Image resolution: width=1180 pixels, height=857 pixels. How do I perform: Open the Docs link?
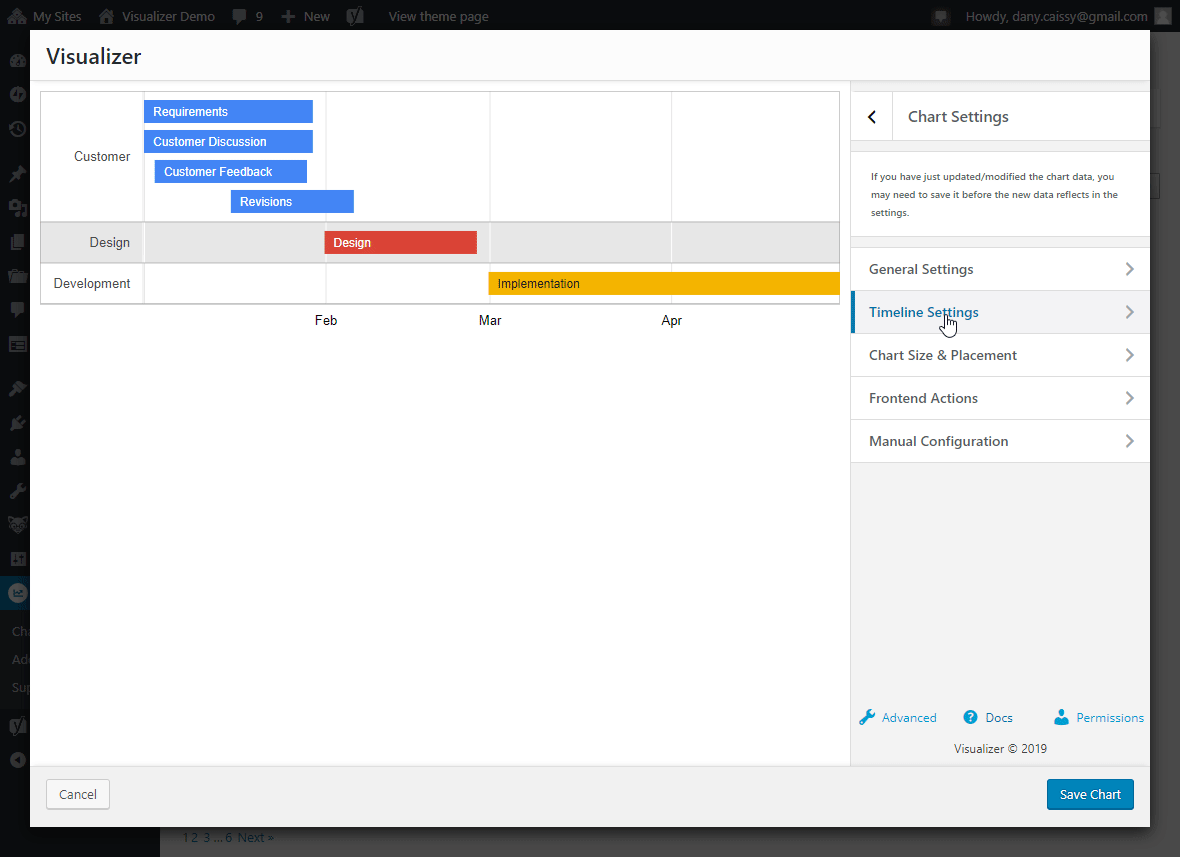(999, 718)
